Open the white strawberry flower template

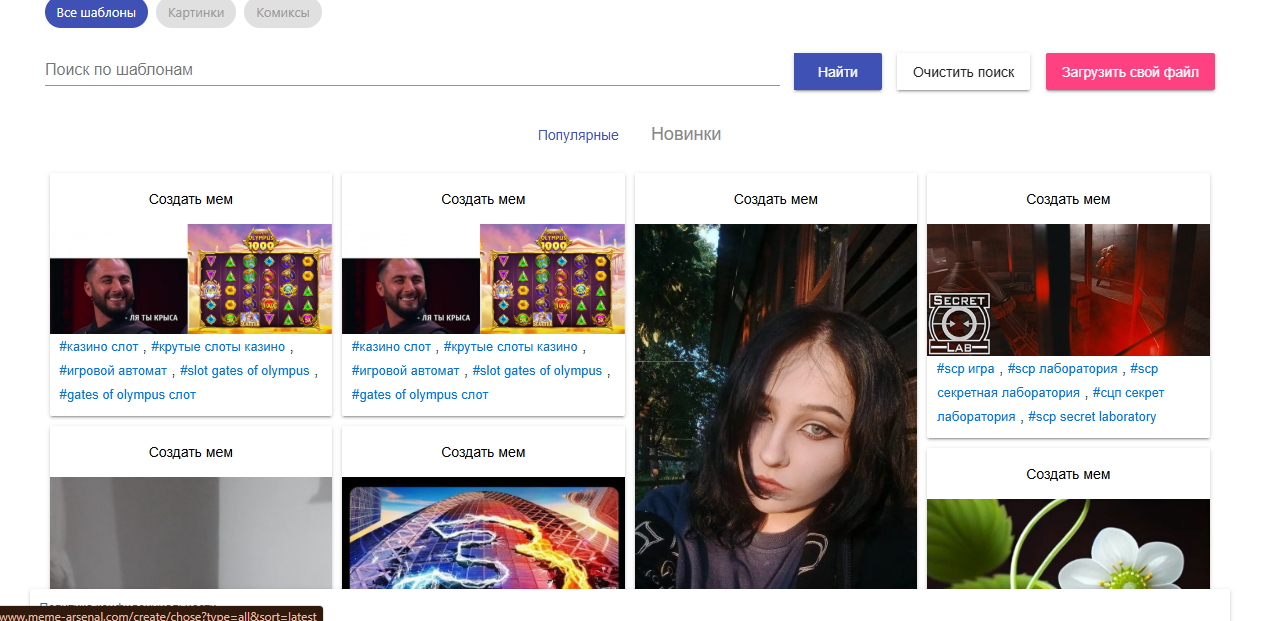1068,543
